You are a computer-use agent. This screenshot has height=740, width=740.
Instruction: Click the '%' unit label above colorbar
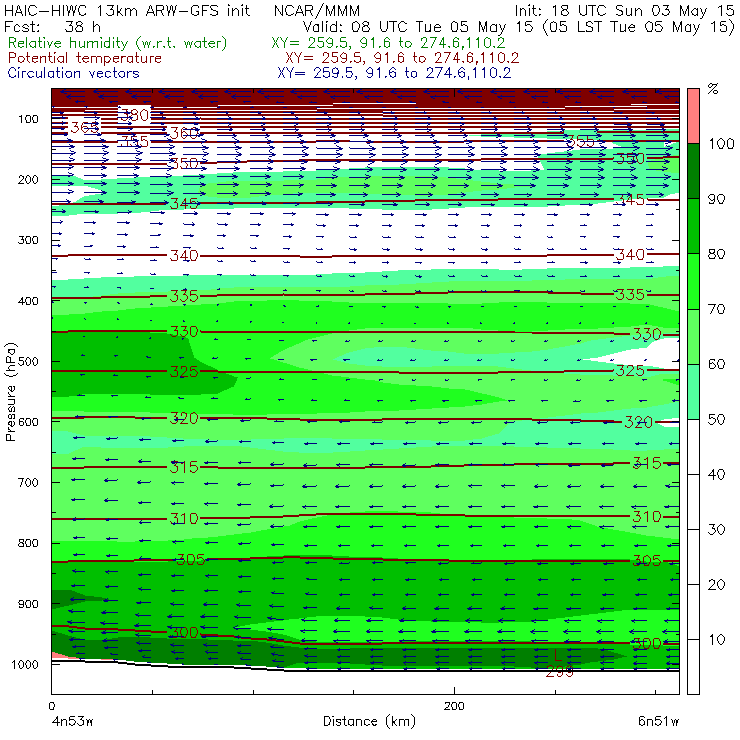coord(713,89)
